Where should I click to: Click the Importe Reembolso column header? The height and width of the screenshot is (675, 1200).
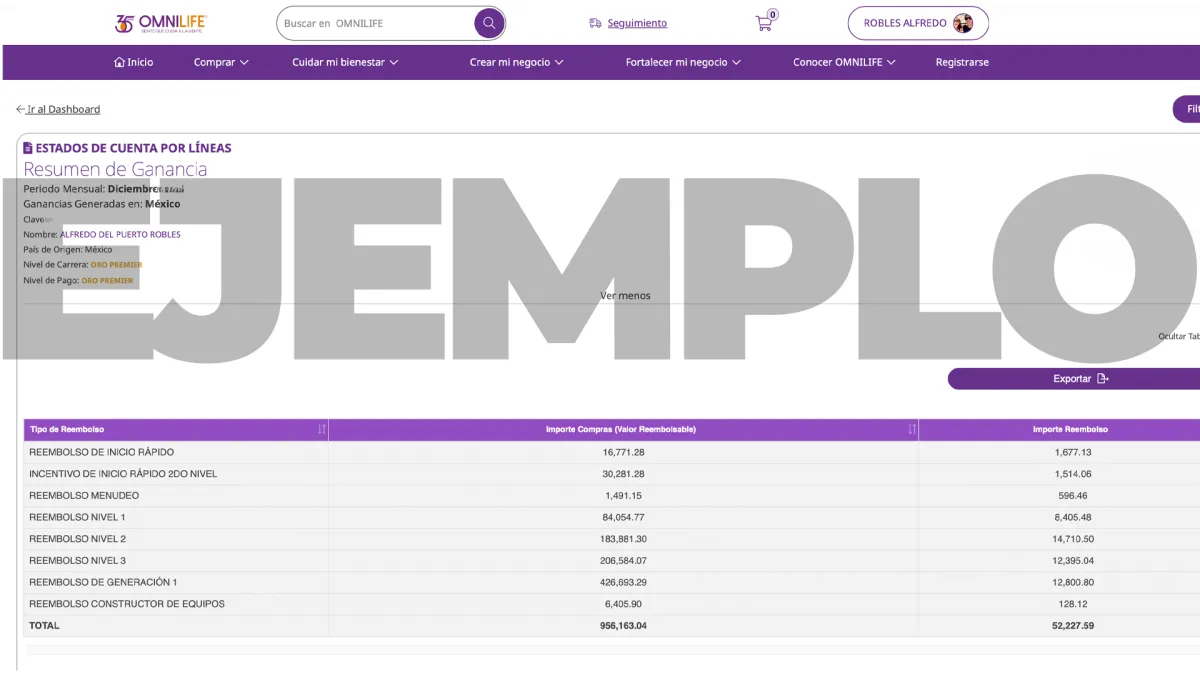(1070, 429)
